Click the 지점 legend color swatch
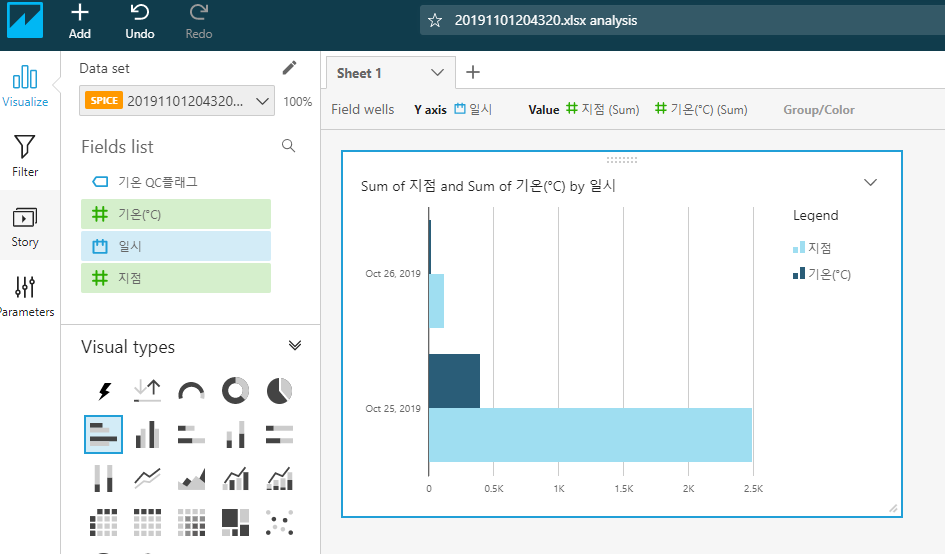 [799, 247]
